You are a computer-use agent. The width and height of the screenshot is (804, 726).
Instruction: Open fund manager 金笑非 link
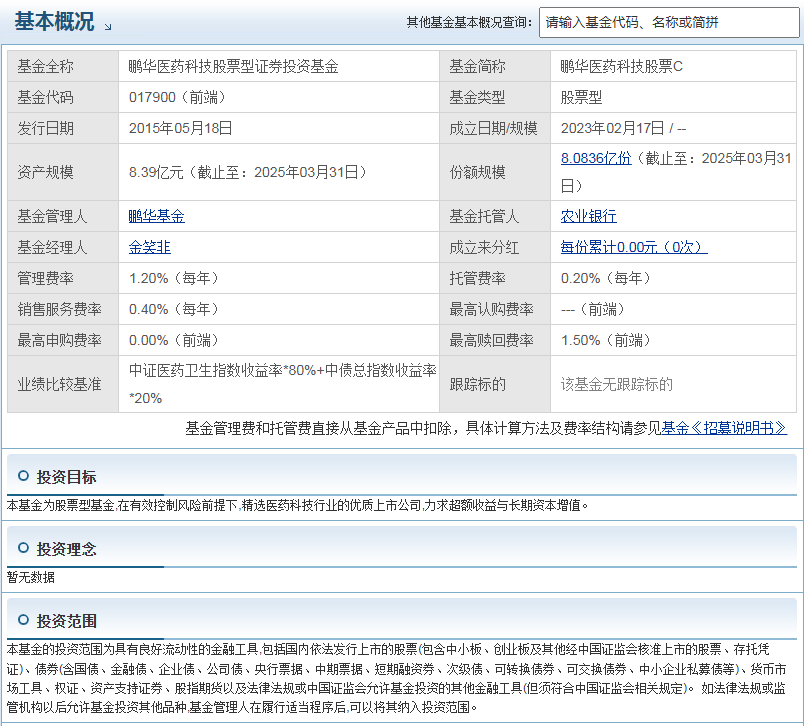tap(149, 247)
